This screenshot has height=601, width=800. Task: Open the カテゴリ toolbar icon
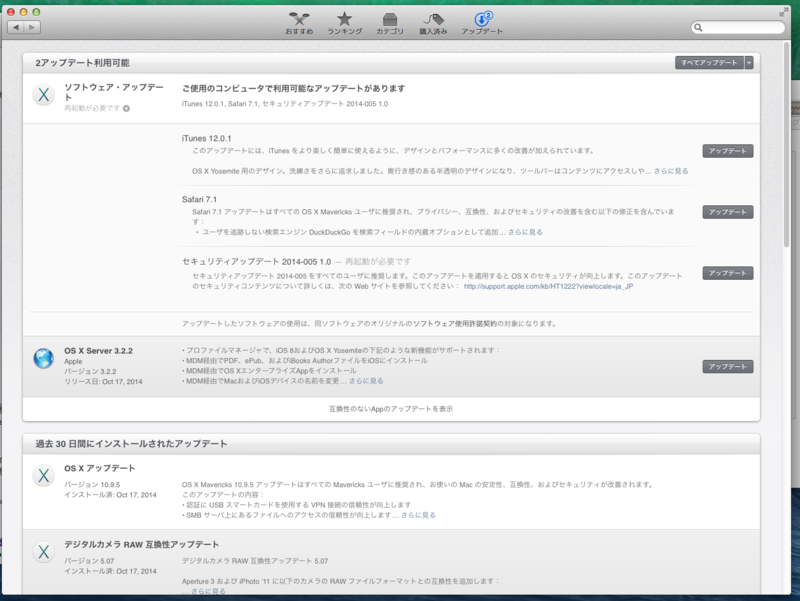point(390,23)
